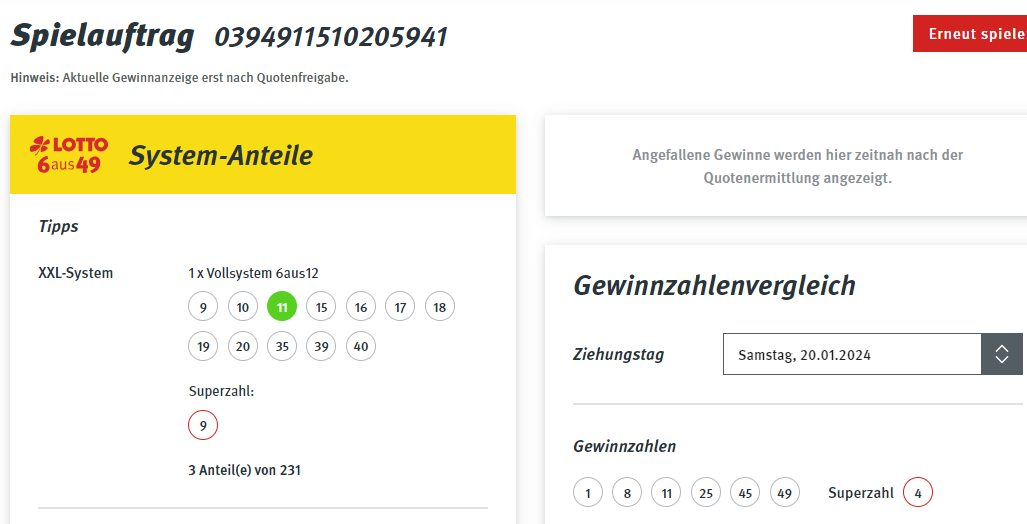The height and width of the screenshot is (524, 1027).
Task: Click the 3 Anteil(e) von 231 text
Action: click(244, 470)
